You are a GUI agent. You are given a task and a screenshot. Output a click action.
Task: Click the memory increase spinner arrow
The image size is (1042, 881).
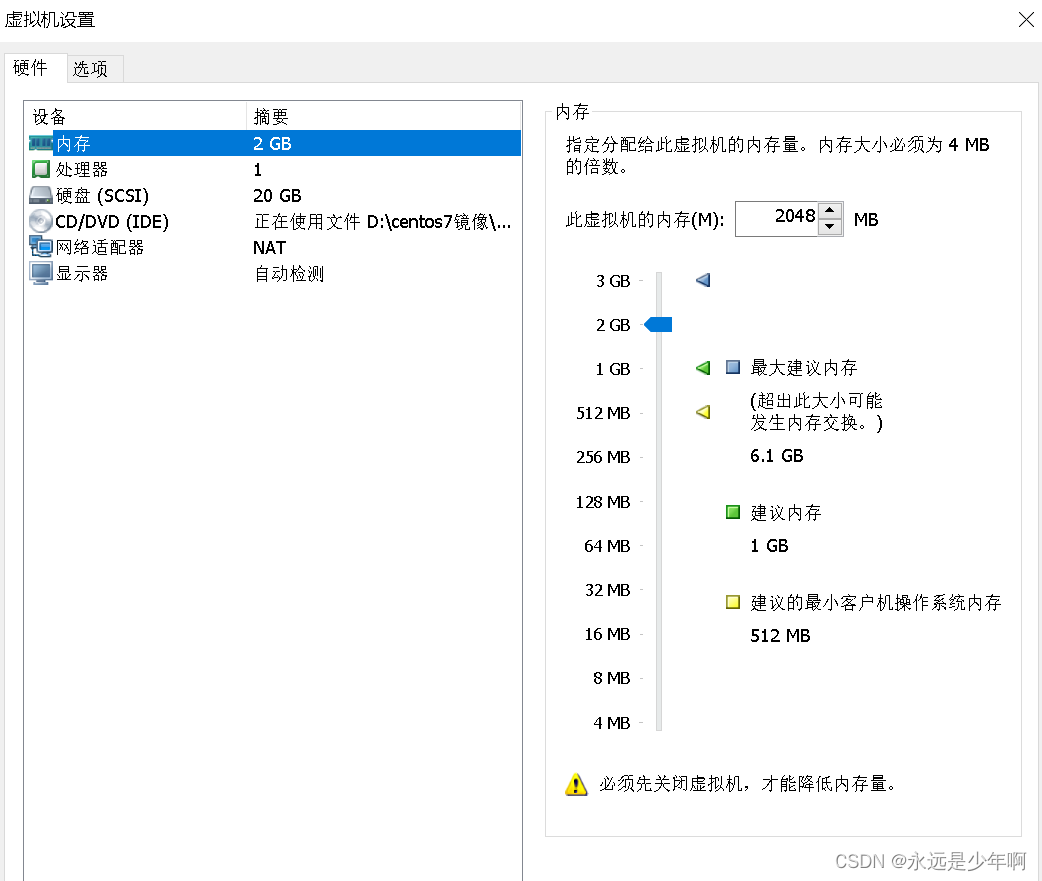(830, 212)
